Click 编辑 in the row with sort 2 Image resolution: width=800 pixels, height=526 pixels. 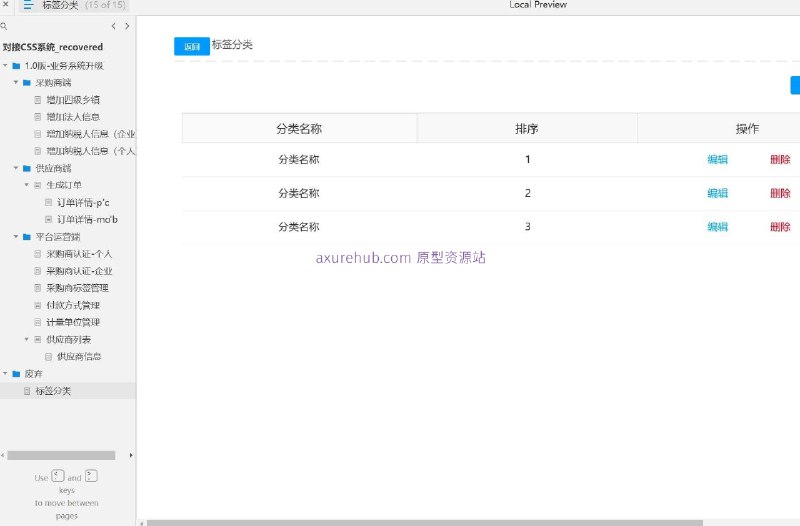717,193
